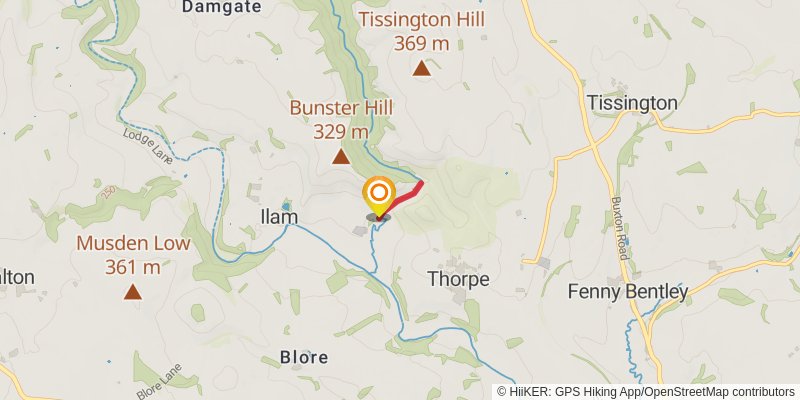Click the orange location pin marker
800x400 pixels.
379,197
